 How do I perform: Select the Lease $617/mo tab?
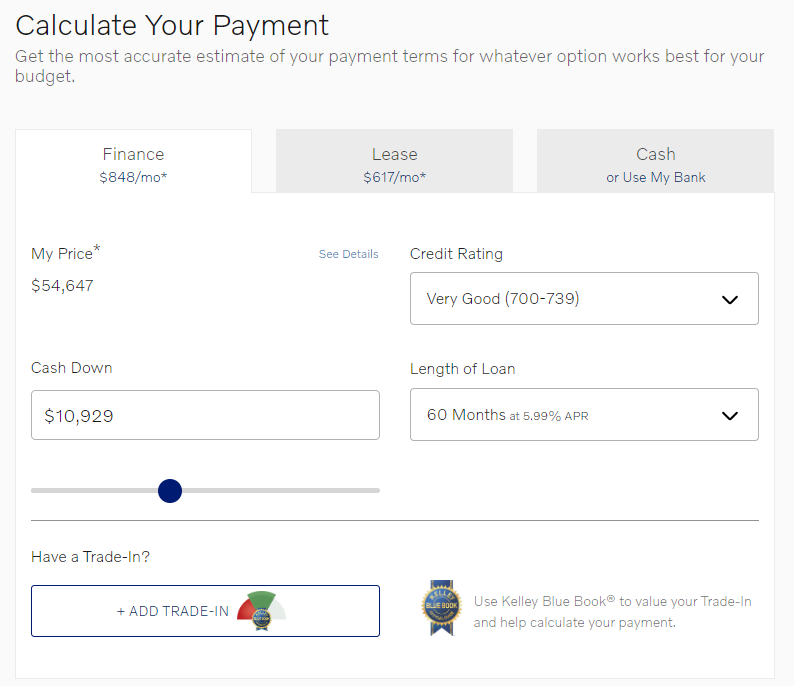(x=394, y=164)
